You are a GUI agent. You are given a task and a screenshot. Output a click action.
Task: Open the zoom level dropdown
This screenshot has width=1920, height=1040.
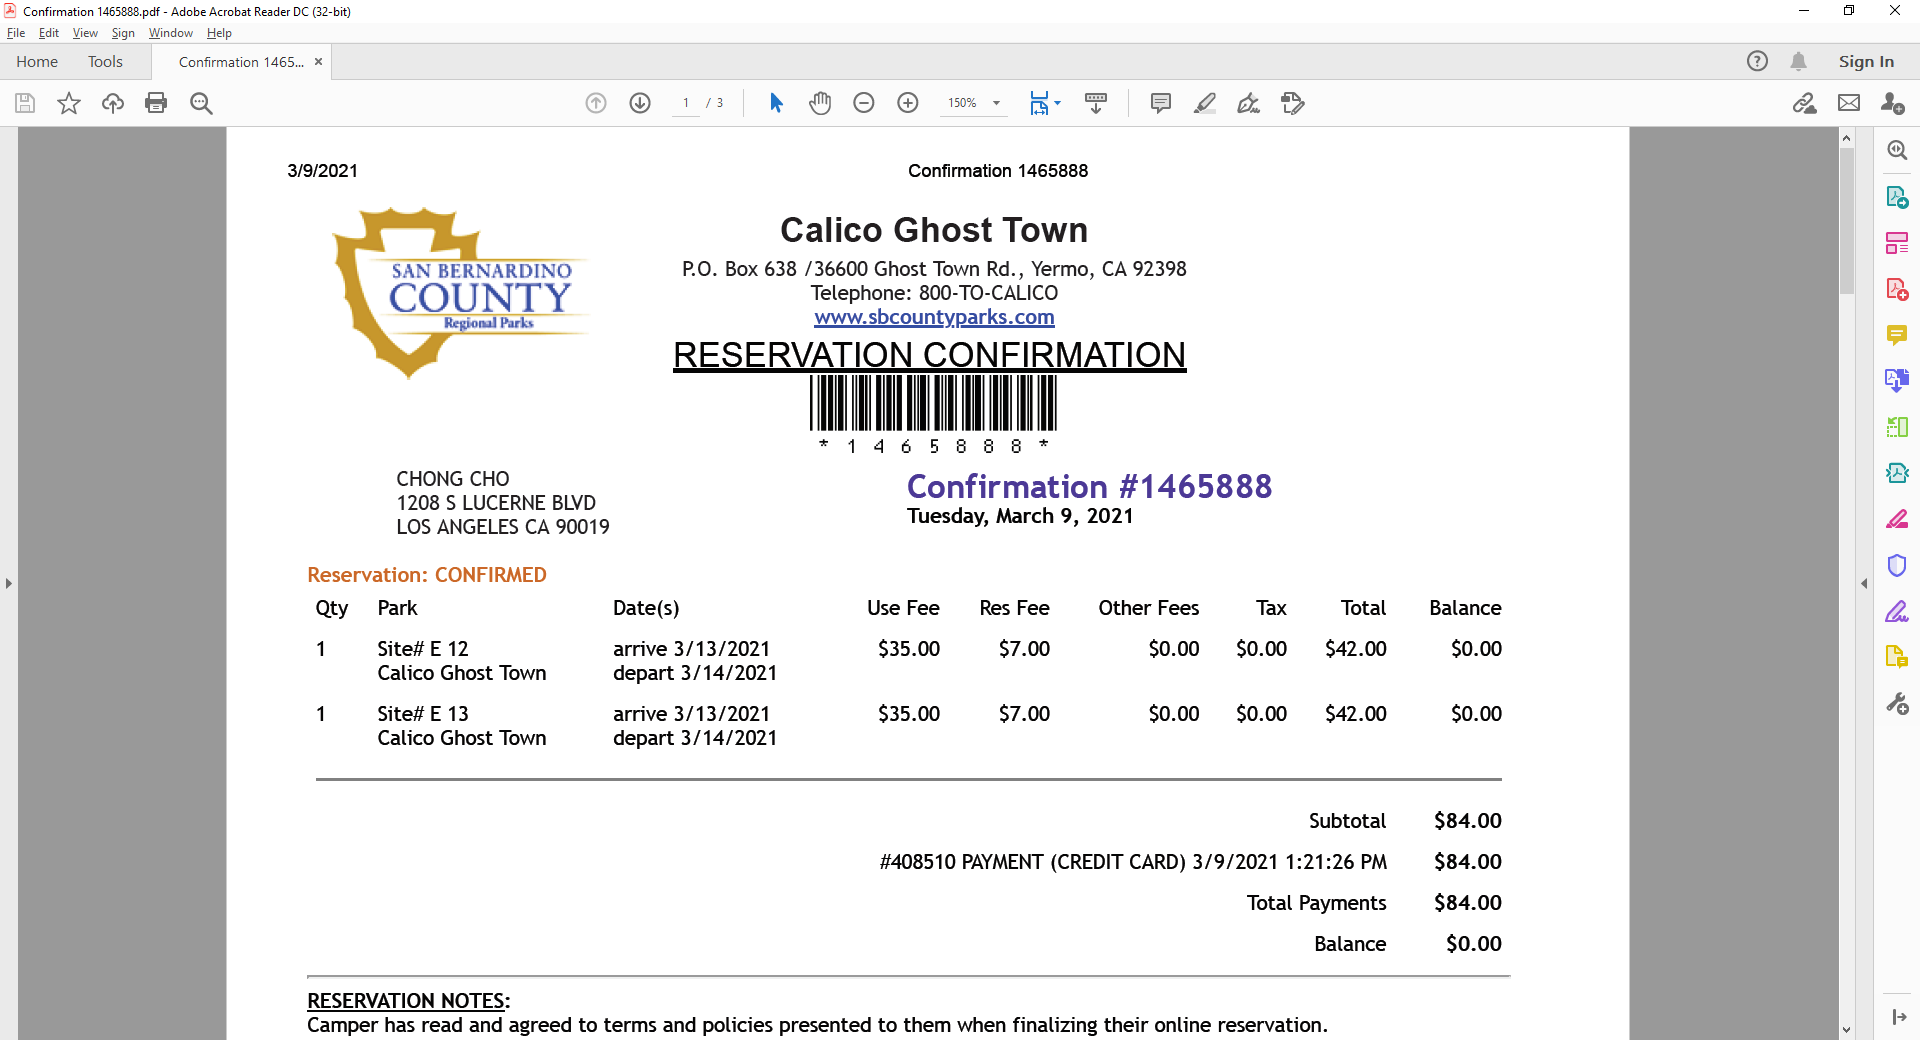click(x=996, y=103)
